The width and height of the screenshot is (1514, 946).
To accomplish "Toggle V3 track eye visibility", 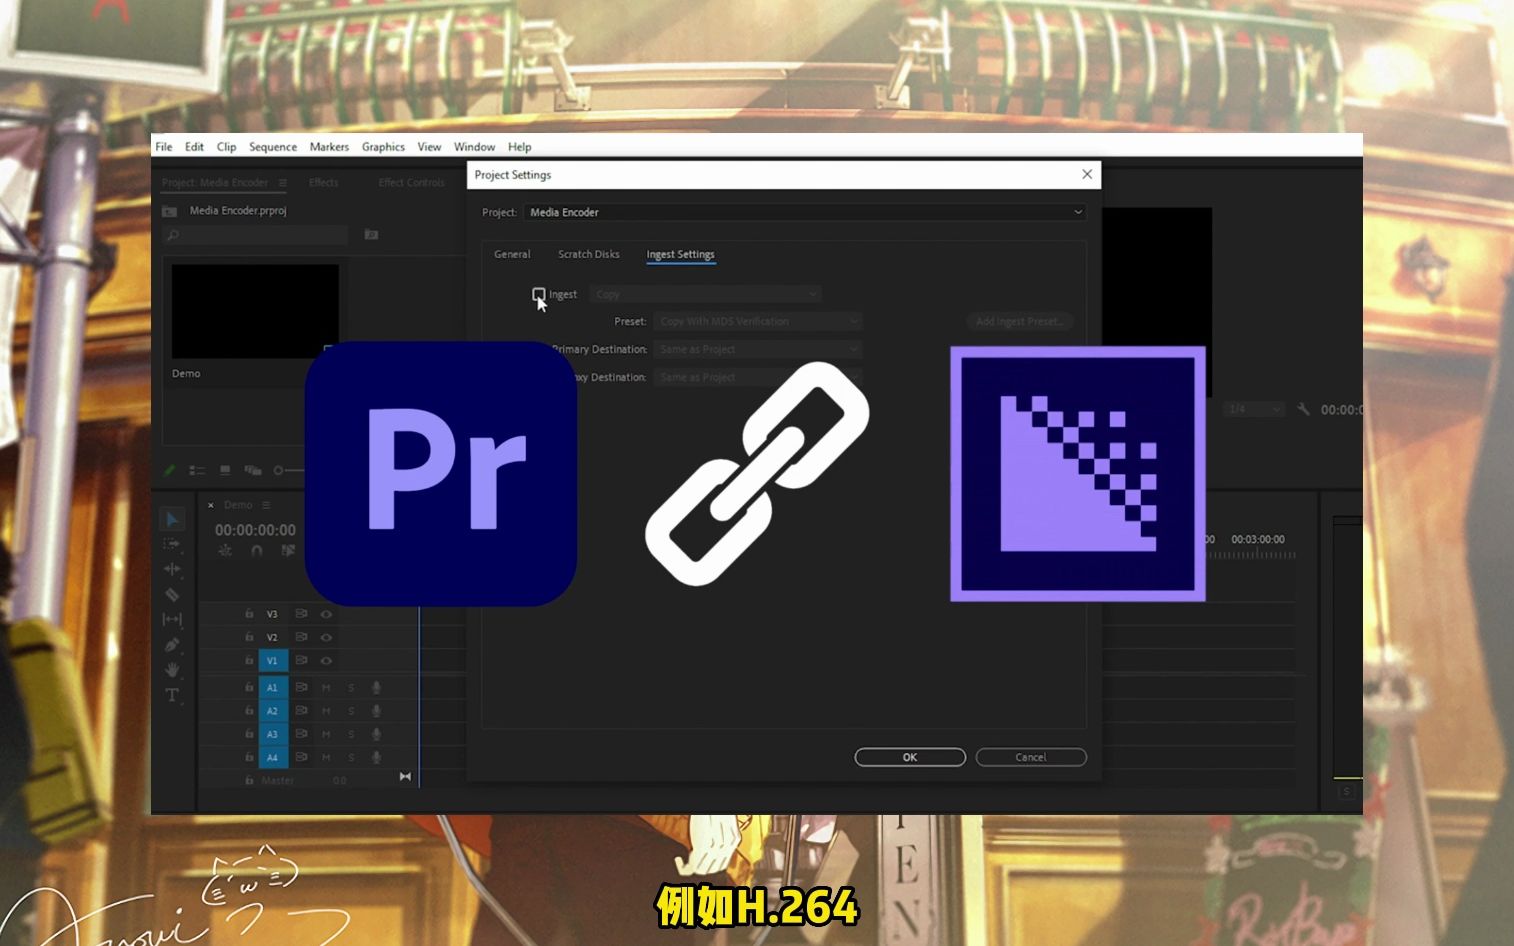I will point(326,614).
